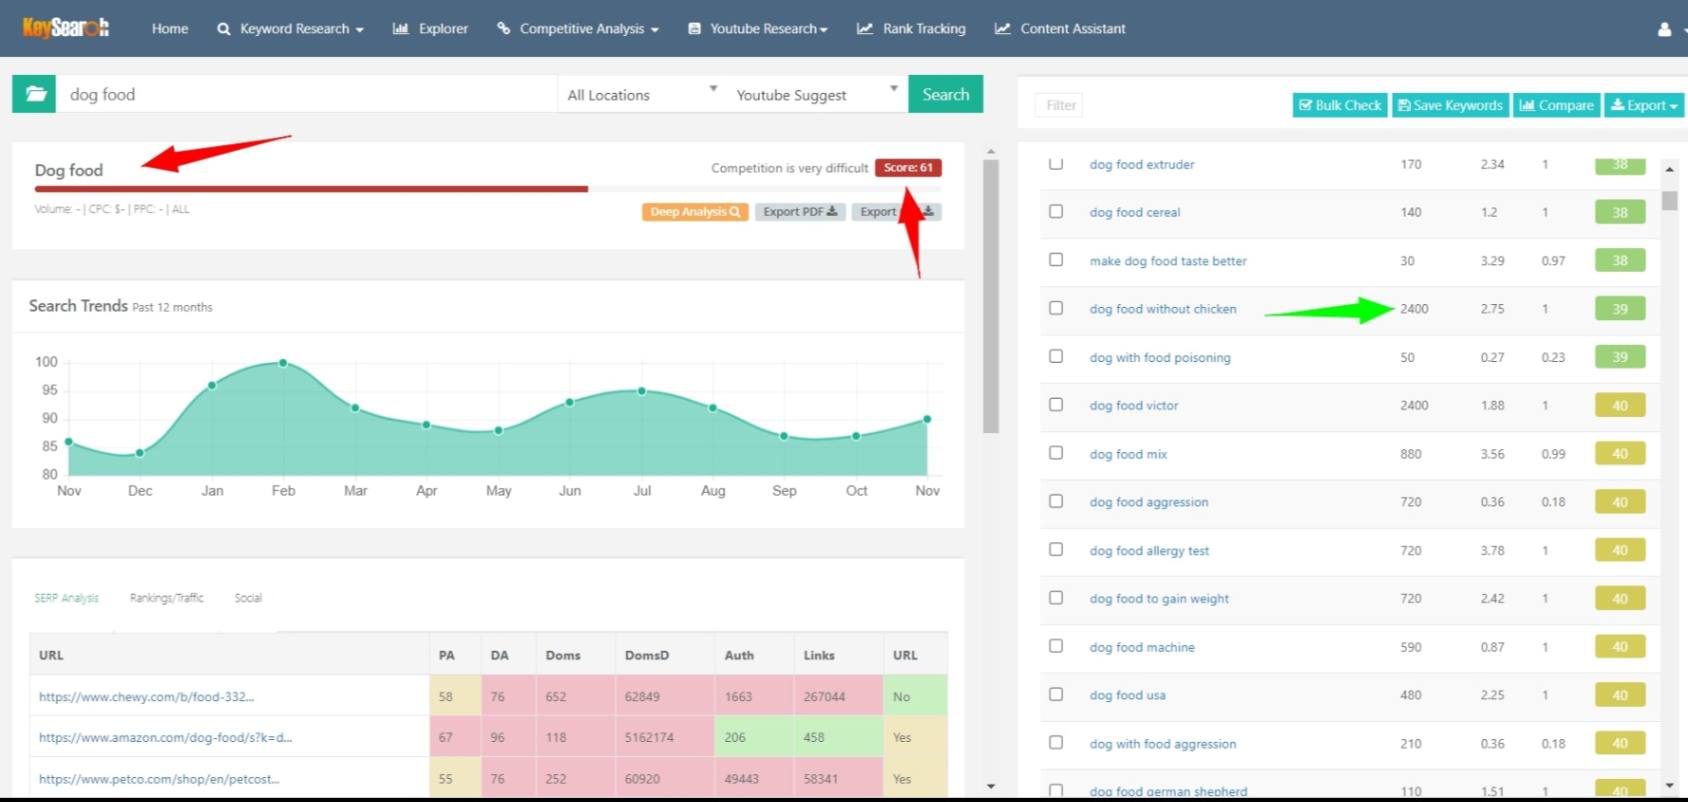Image resolution: width=1688 pixels, height=802 pixels.
Task: Expand the Youtube Research menu
Action: click(x=758, y=29)
